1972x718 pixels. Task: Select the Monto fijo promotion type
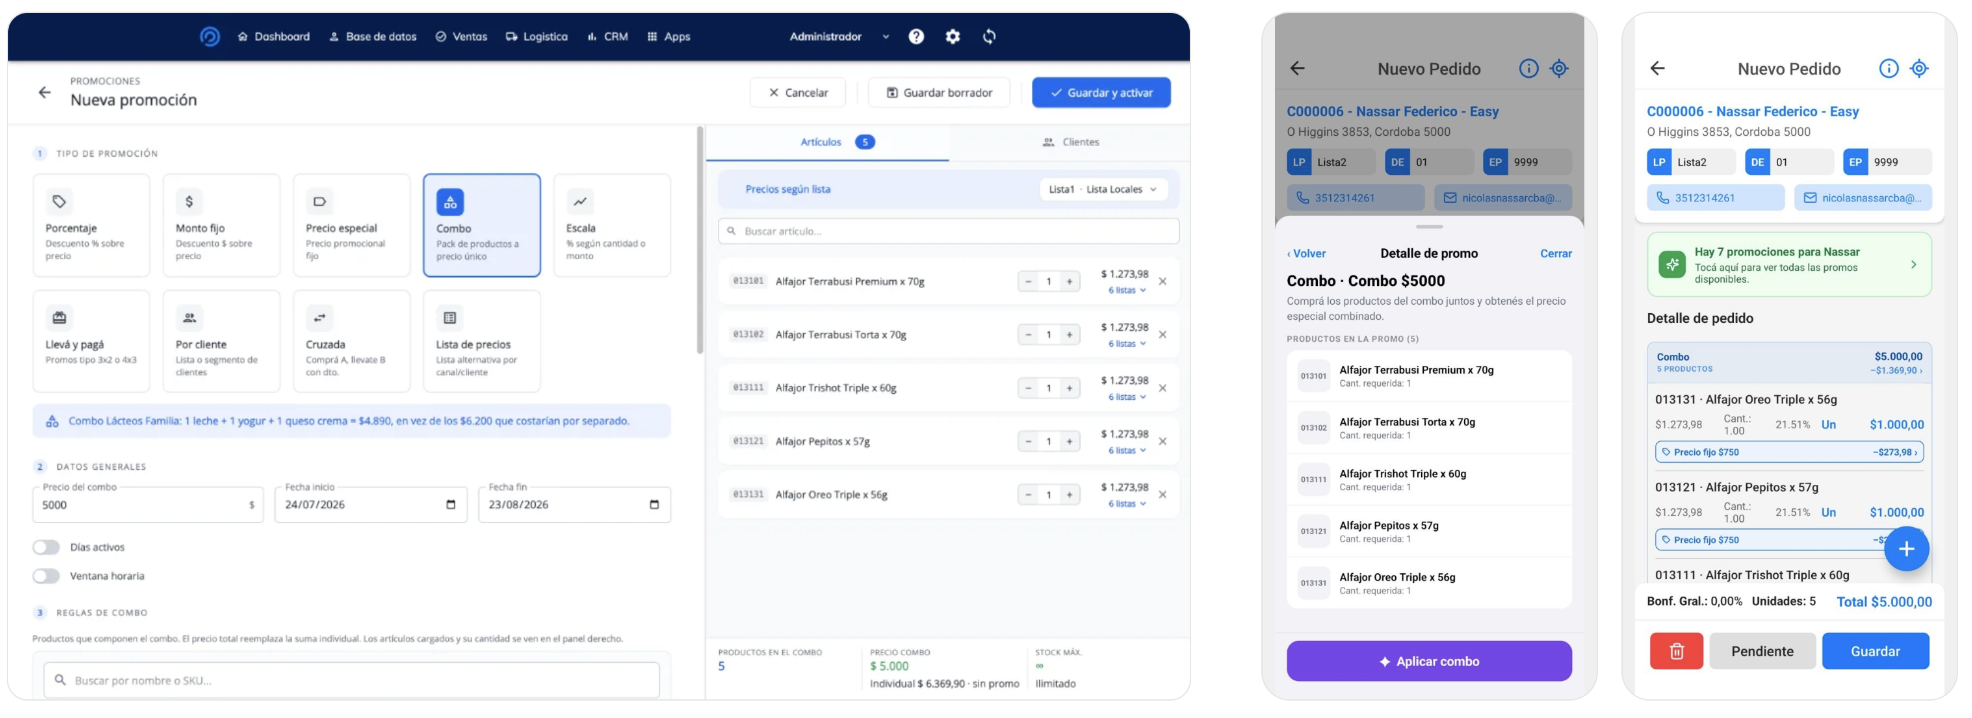click(x=221, y=226)
